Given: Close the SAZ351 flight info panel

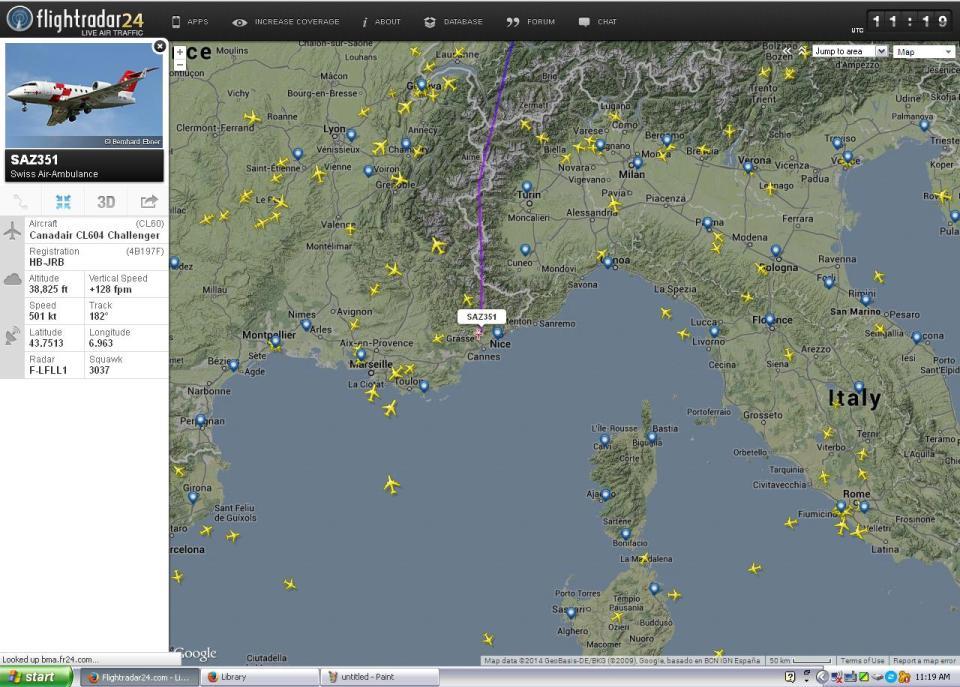Looking at the screenshot, I should tap(159, 47).
